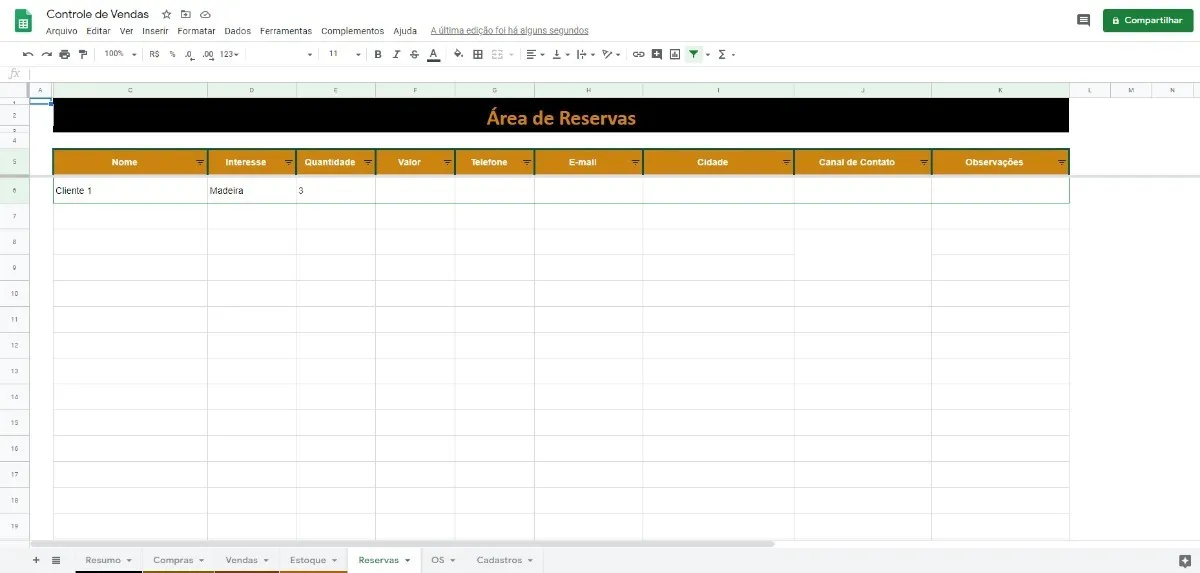Toggle bold formatting
1200x573 pixels.
point(378,54)
